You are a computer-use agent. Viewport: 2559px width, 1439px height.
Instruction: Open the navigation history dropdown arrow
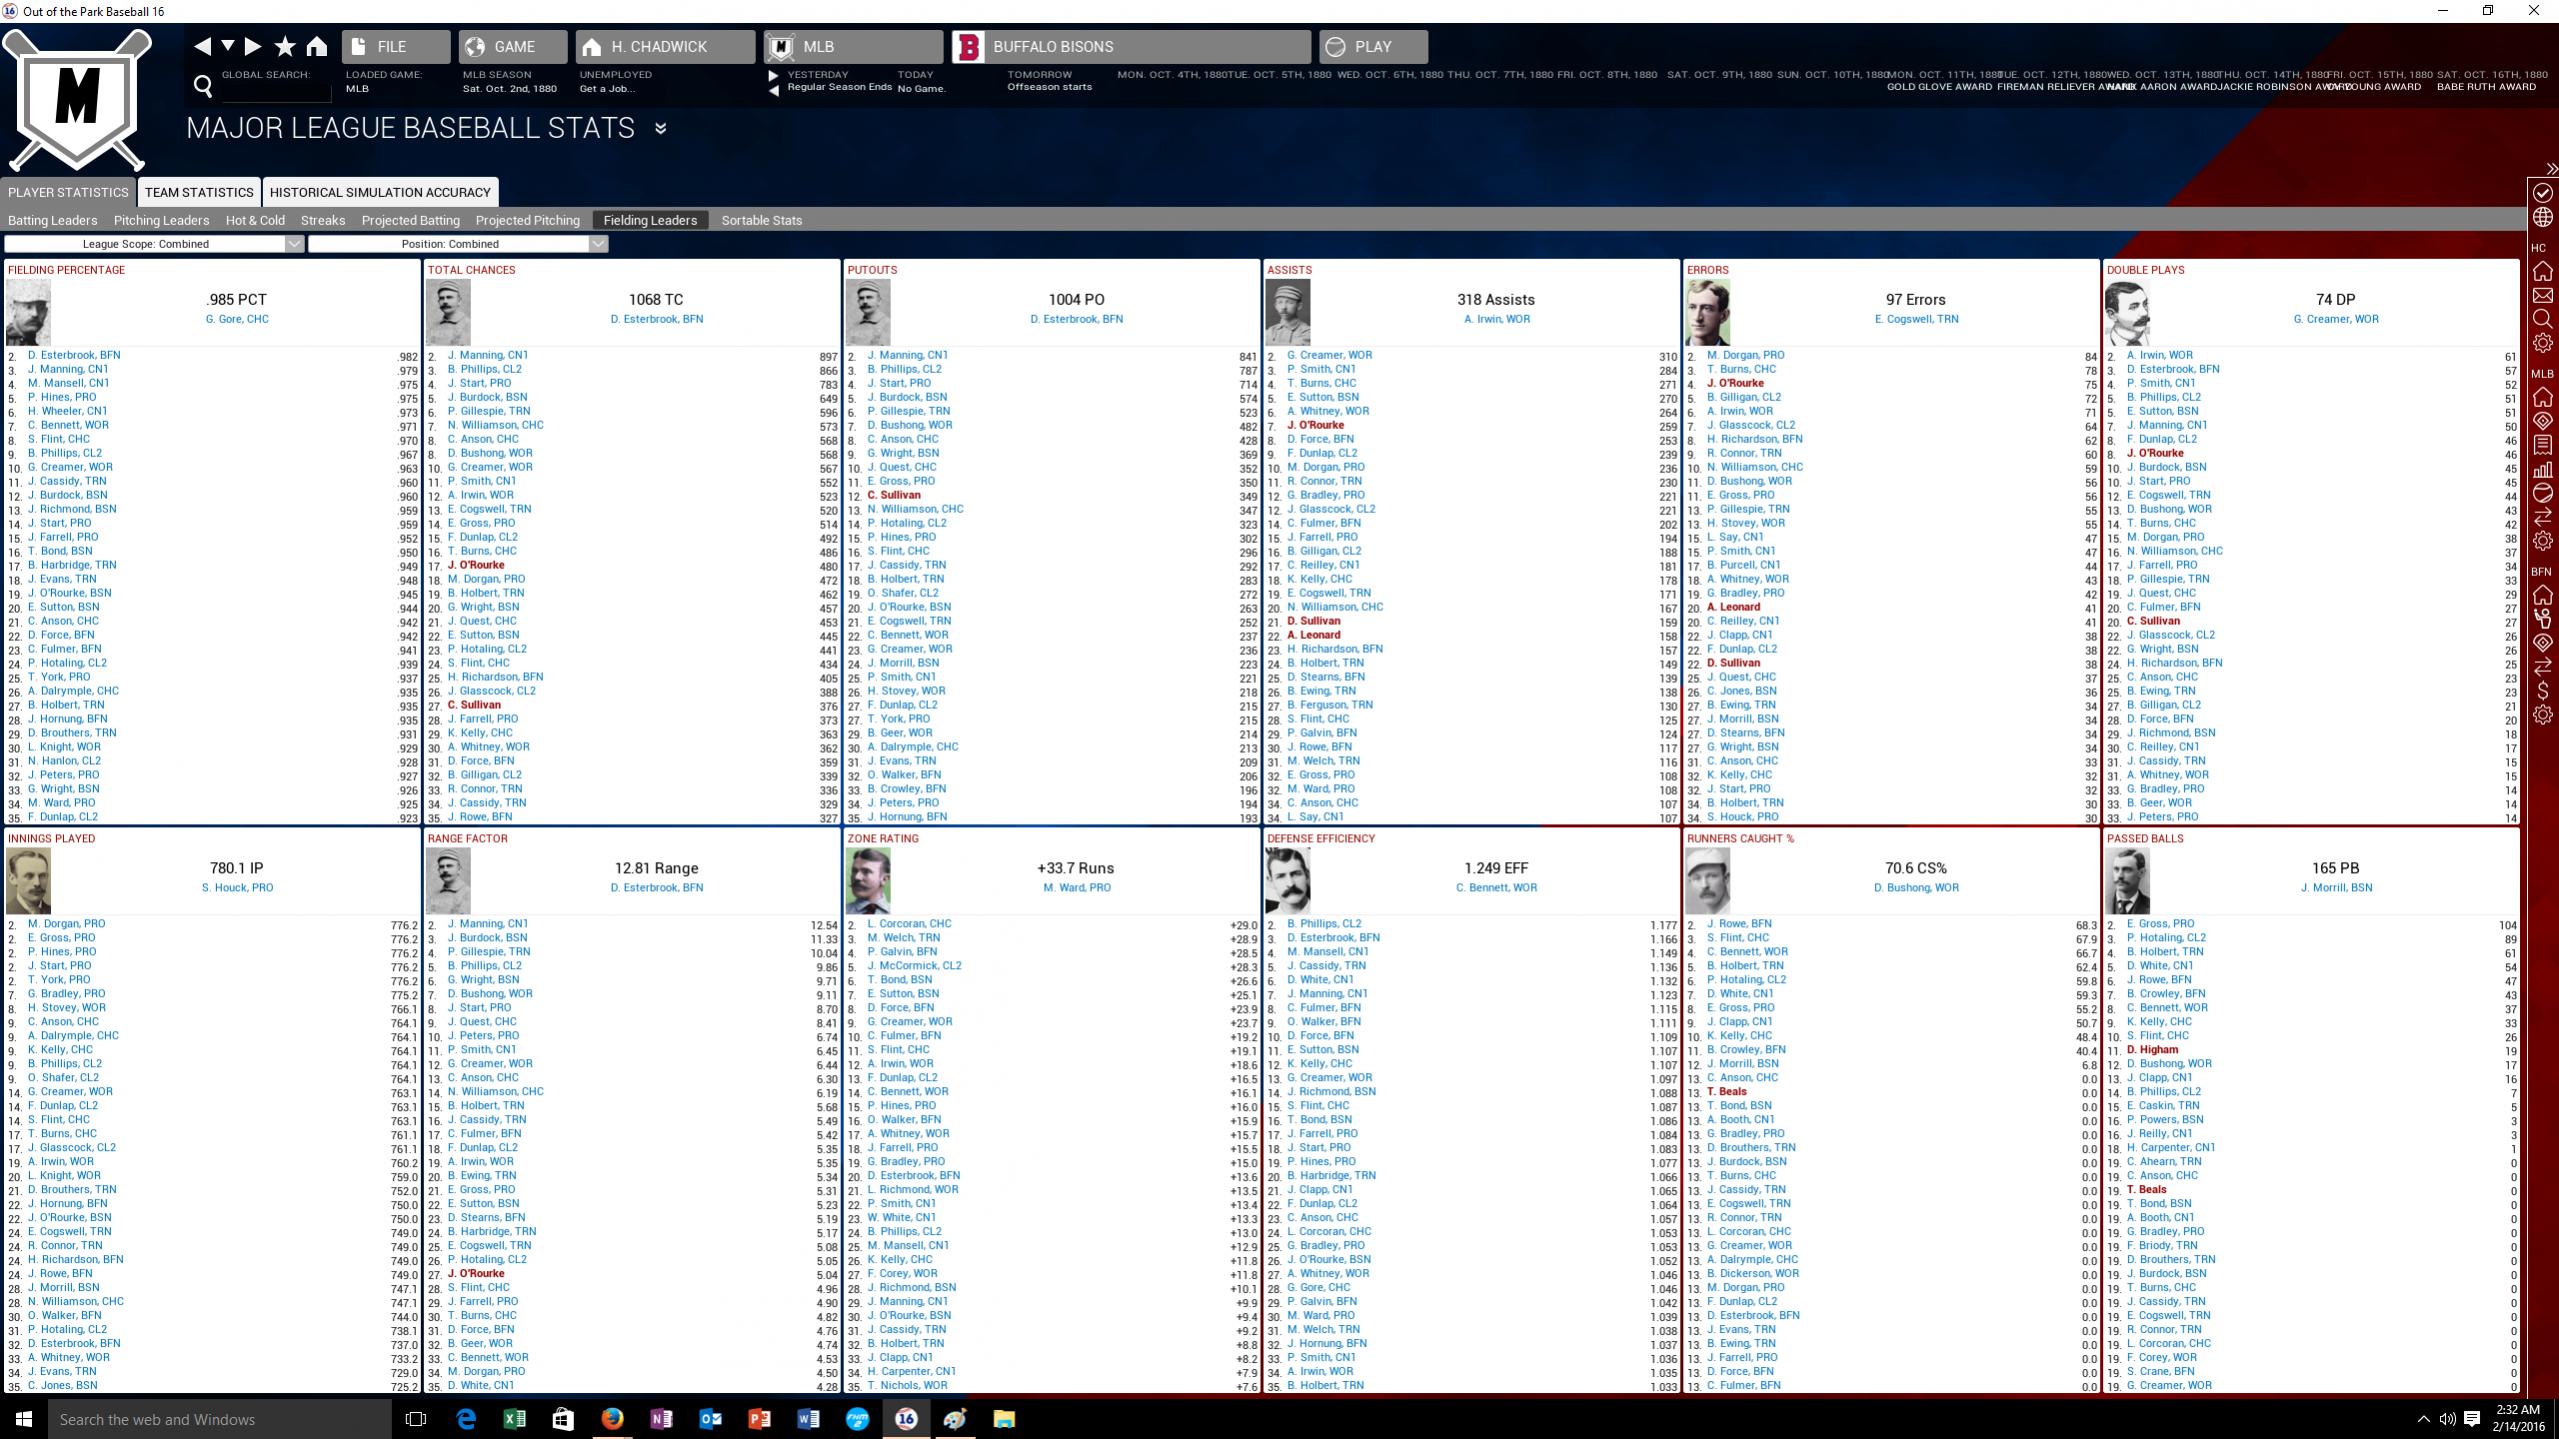(x=228, y=46)
